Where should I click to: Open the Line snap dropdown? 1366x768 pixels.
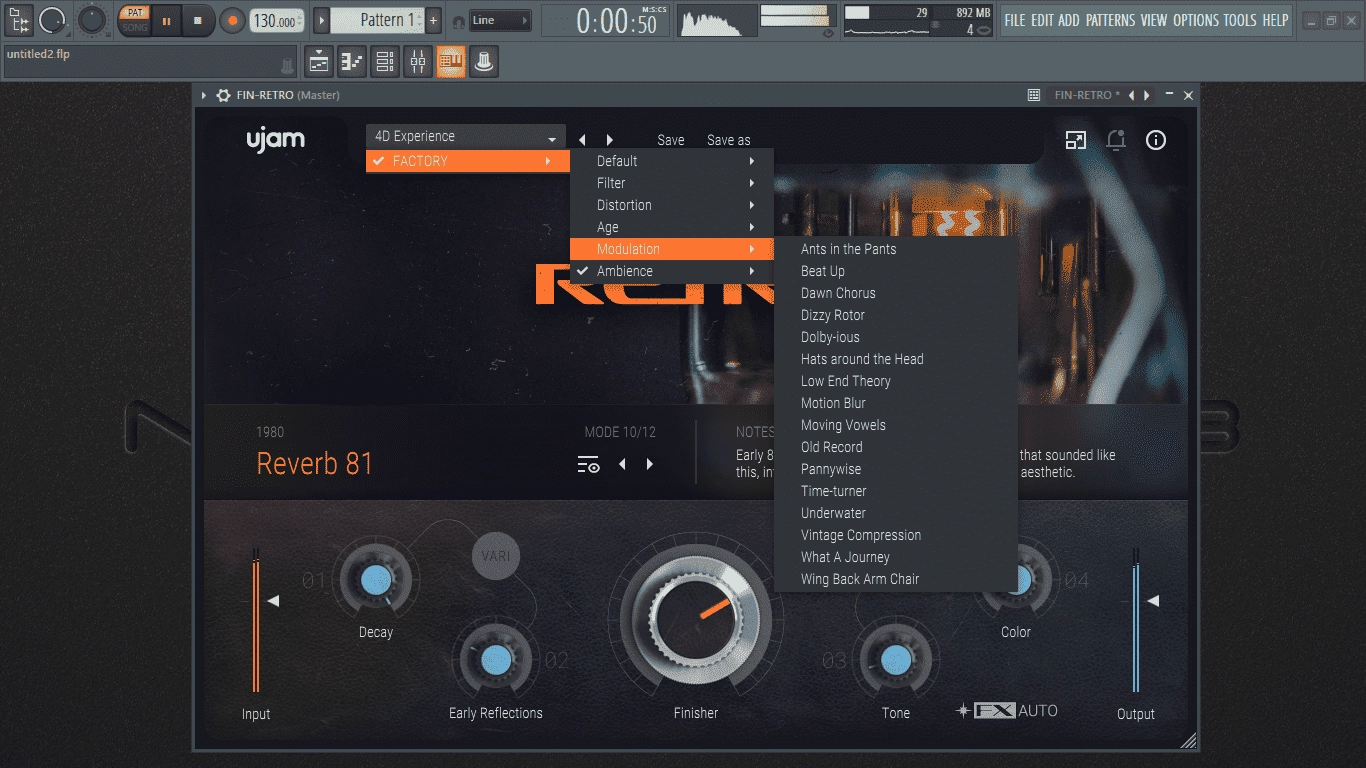pos(500,20)
